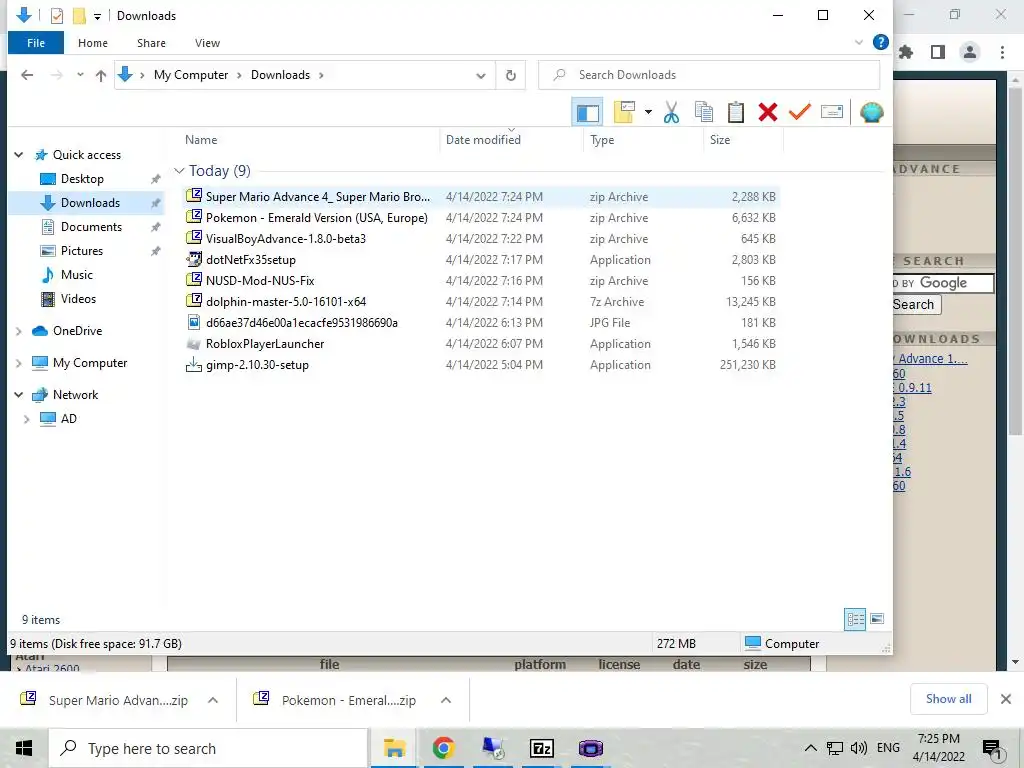Show hidden tray icons chevron

click(810, 748)
